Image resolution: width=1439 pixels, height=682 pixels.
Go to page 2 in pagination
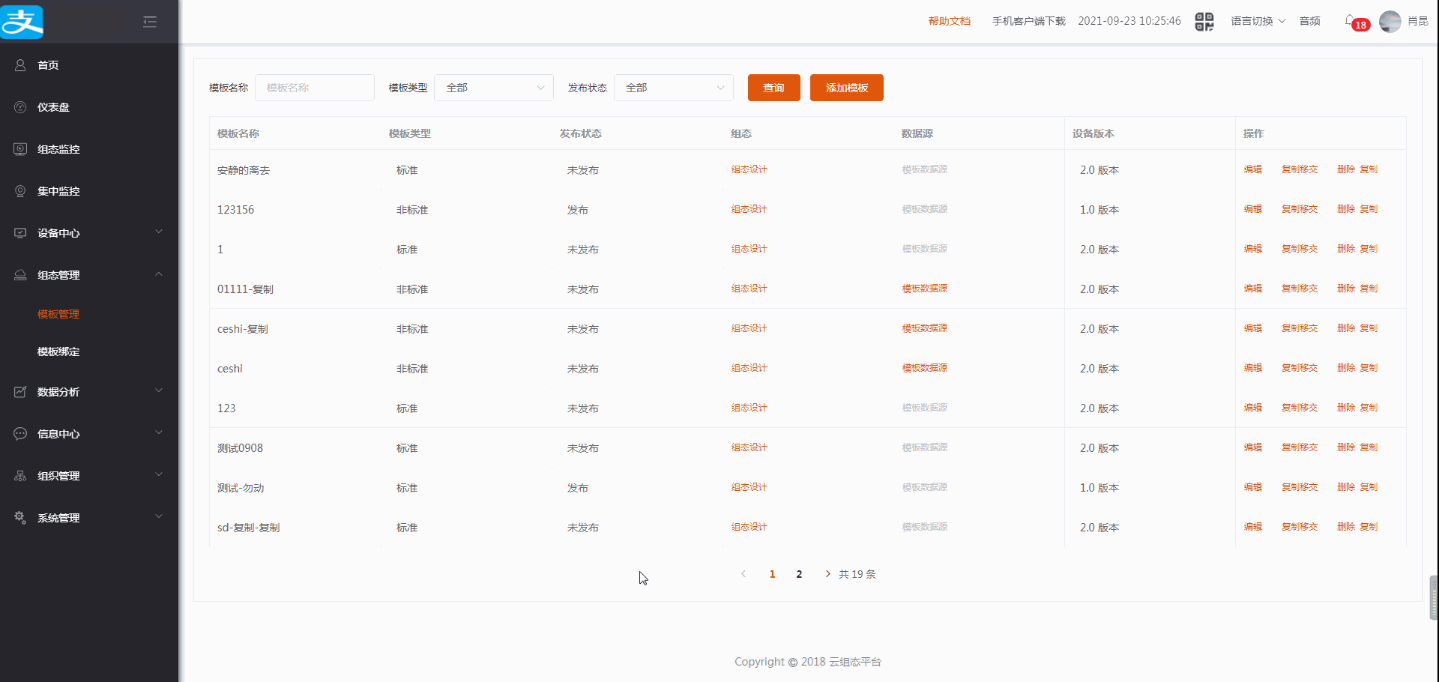[x=799, y=574]
